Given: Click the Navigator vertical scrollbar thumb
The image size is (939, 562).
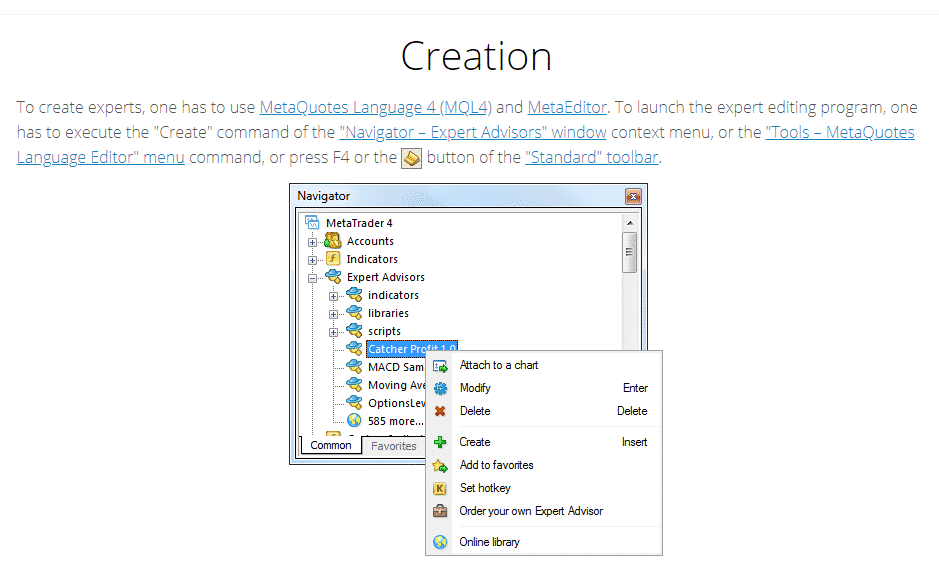Looking at the screenshot, I should pos(629,252).
